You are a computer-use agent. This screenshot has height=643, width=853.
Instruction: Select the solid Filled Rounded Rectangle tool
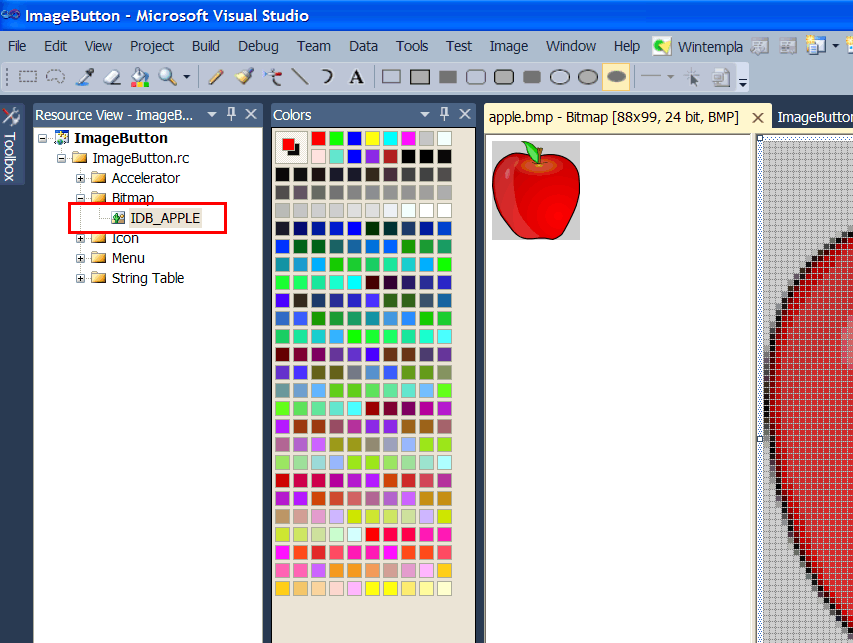click(x=532, y=77)
